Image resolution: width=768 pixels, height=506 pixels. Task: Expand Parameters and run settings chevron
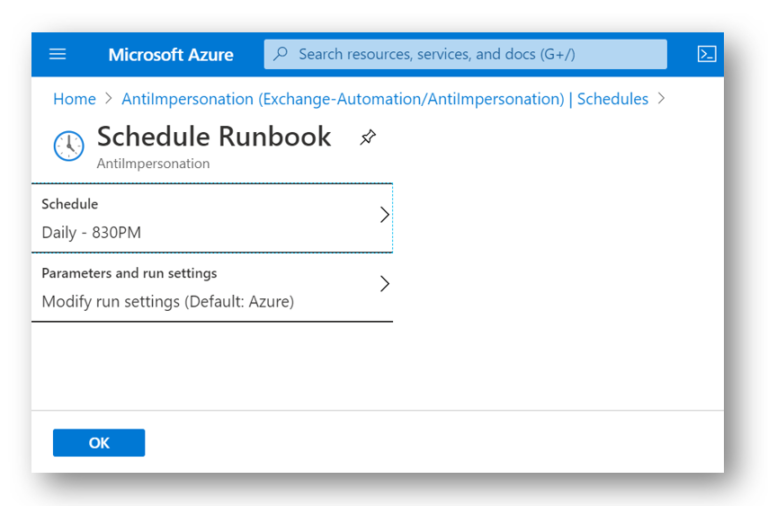pyautogui.click(x=384, y=284)
